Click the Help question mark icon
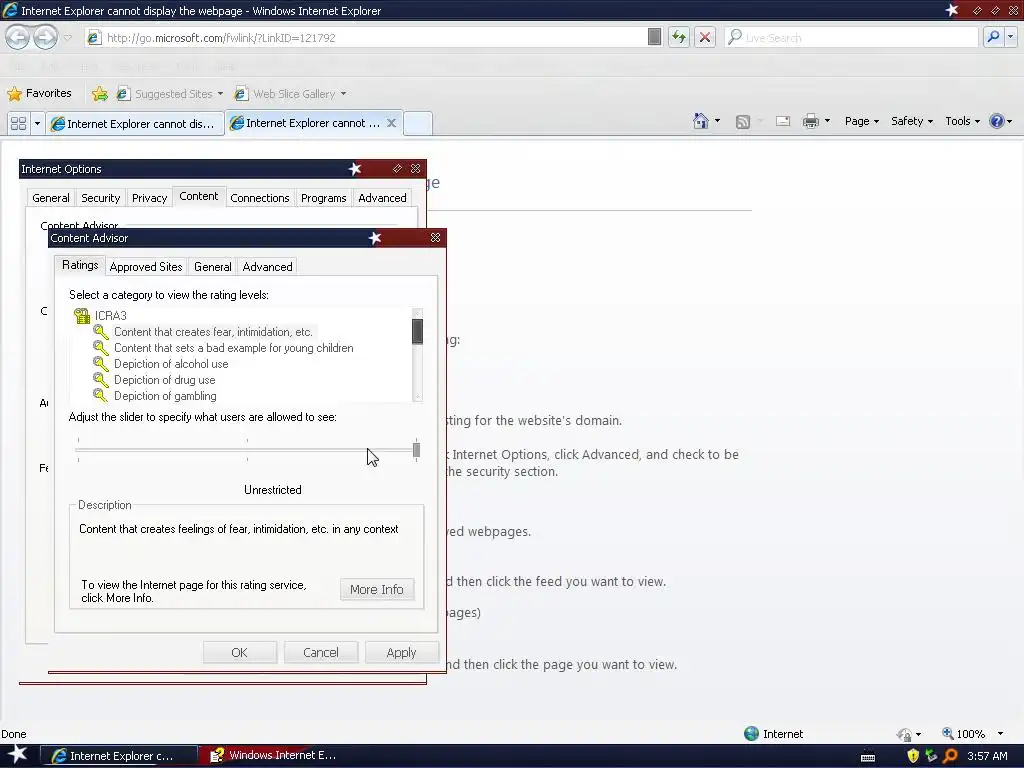Image resolution: width=1024 pixels, height=768 pixels. [x=997, y=121]
